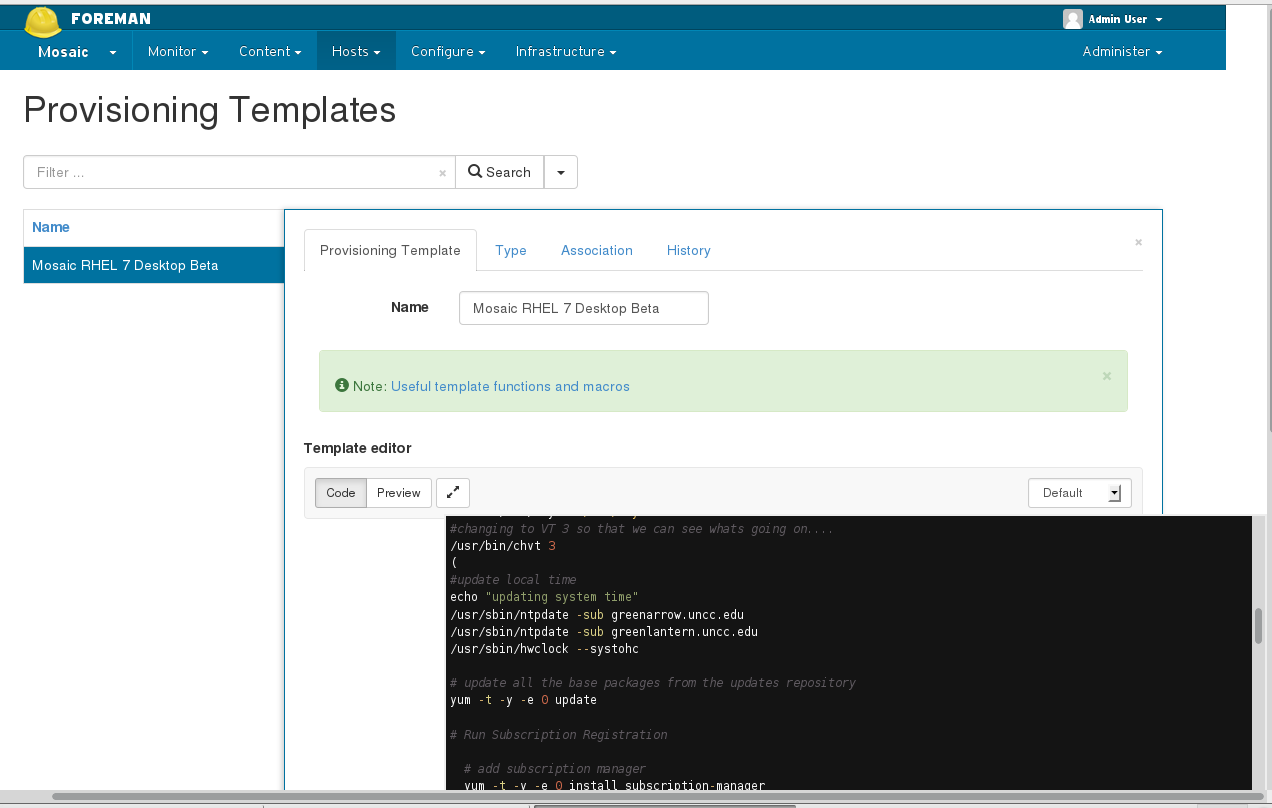Switch to the Provisioning Template tab

click(x=390, y=250)
